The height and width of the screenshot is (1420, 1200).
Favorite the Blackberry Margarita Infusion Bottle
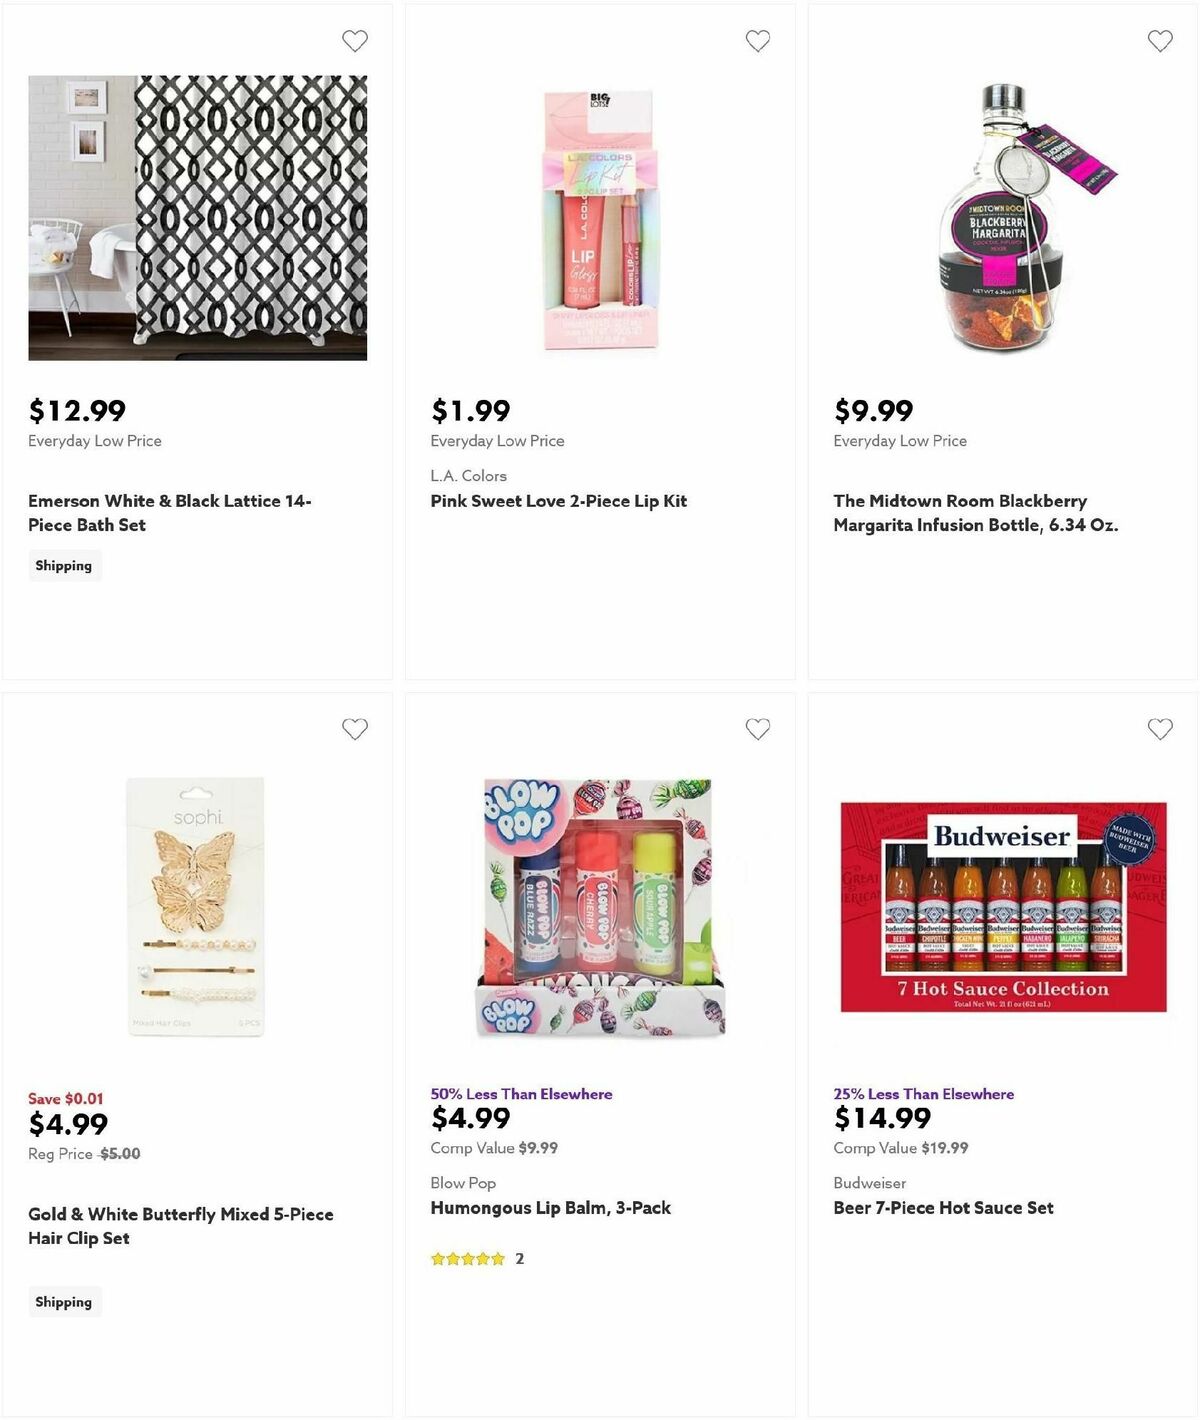click(1160, 41)
